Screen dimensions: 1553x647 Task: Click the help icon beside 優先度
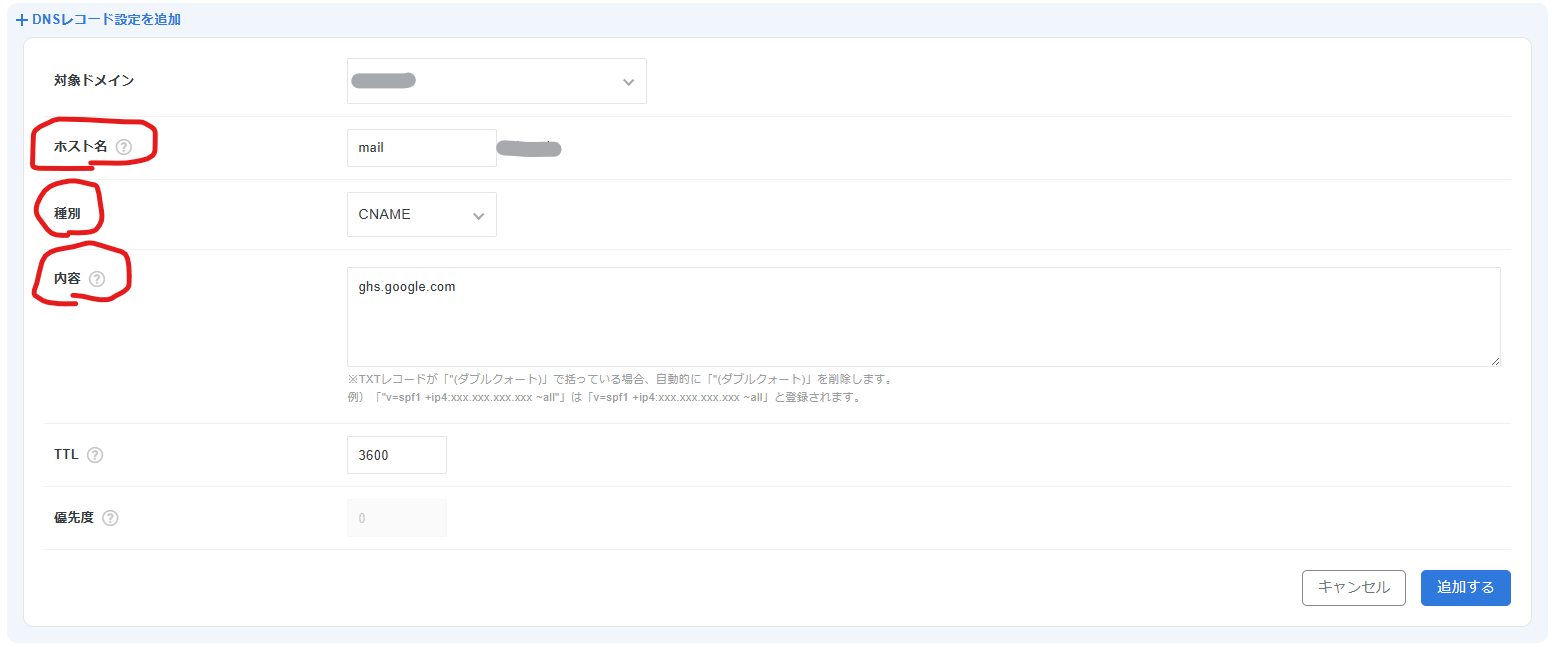pos(111,518)
